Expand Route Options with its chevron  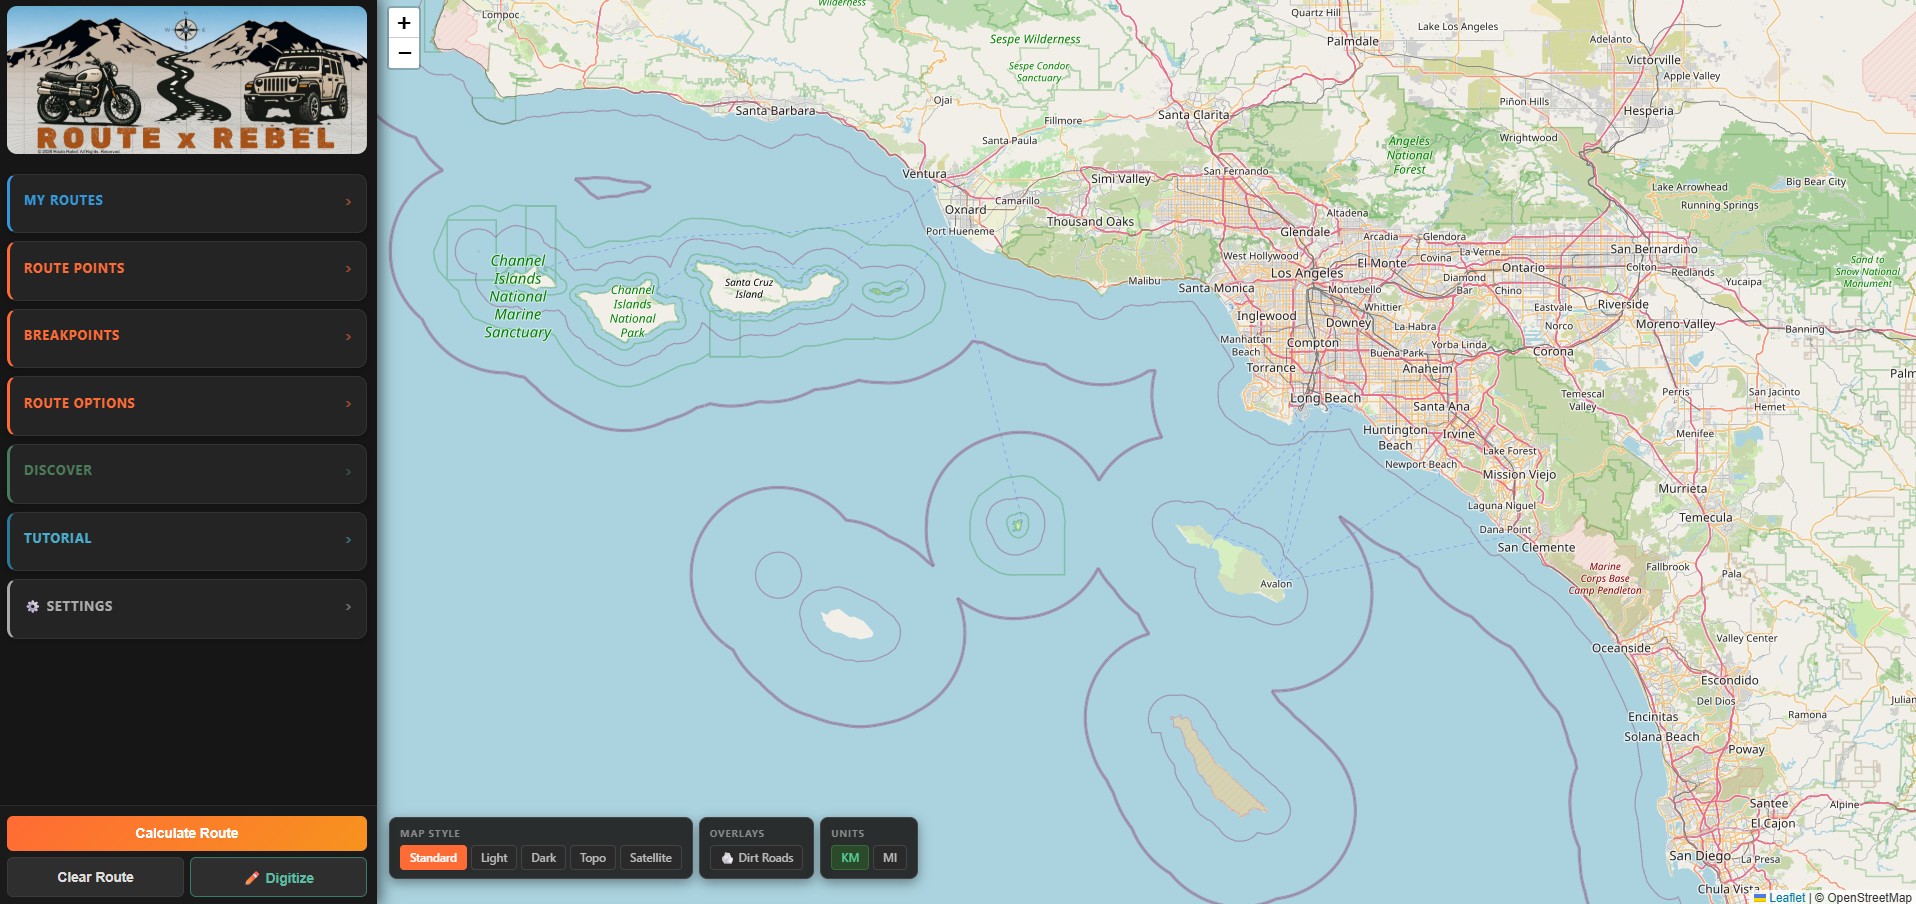tap(348, 404)
